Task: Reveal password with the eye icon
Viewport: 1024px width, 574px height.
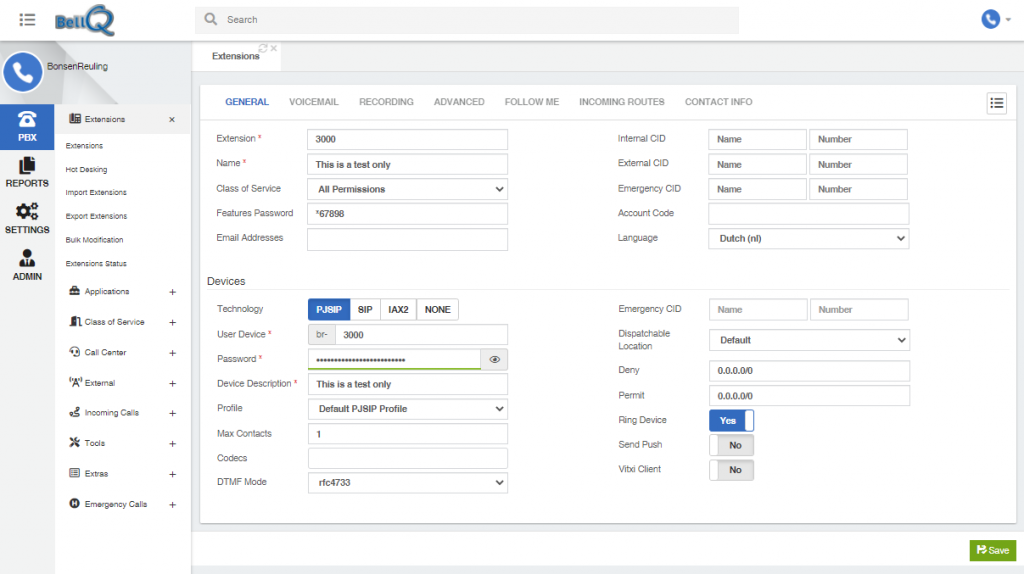Action: tap(494, 359)
